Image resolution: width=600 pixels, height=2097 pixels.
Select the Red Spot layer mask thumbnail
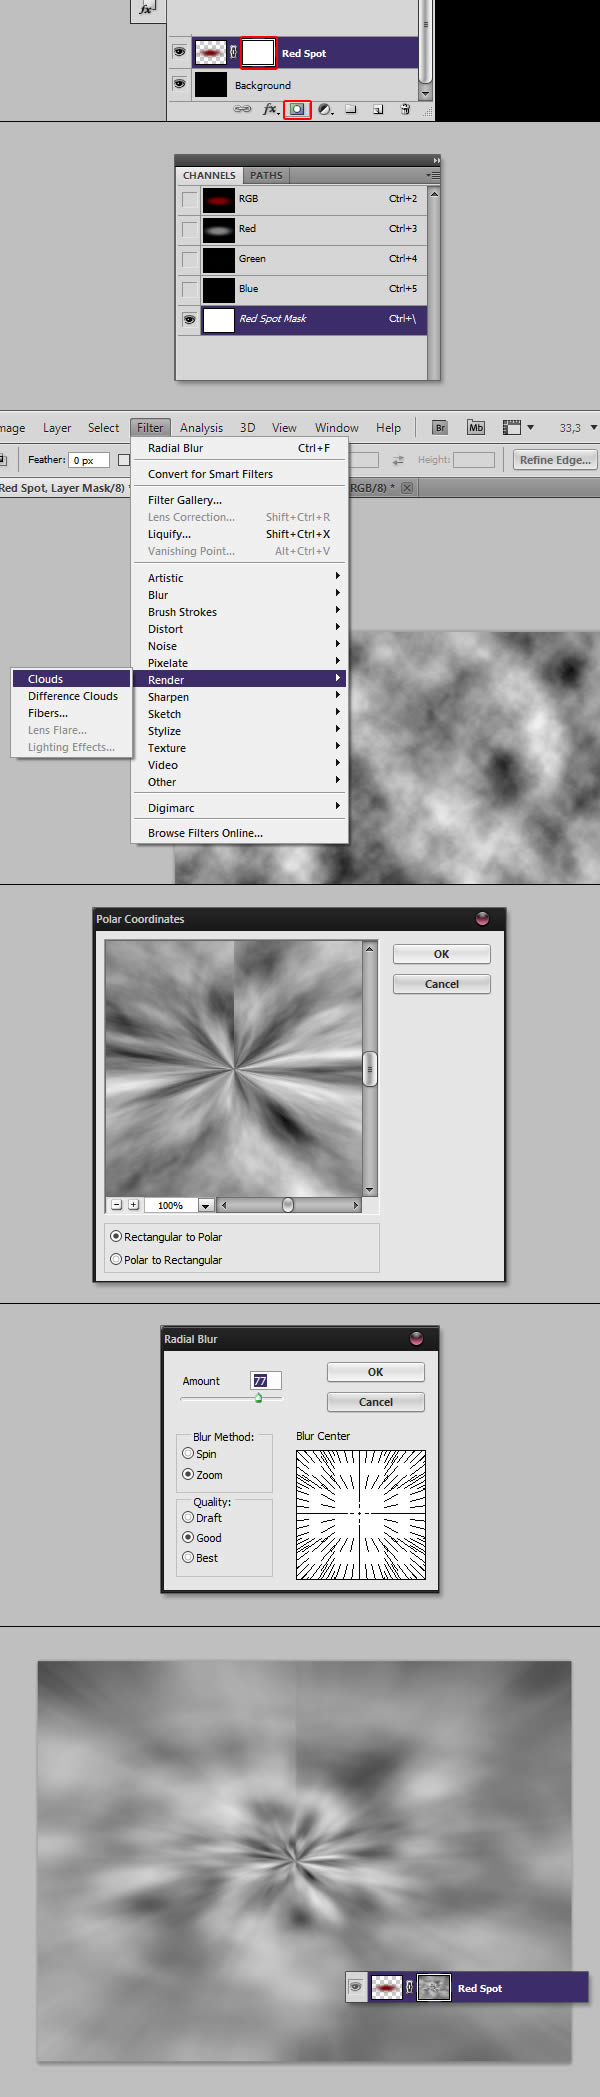click(258, 52)
